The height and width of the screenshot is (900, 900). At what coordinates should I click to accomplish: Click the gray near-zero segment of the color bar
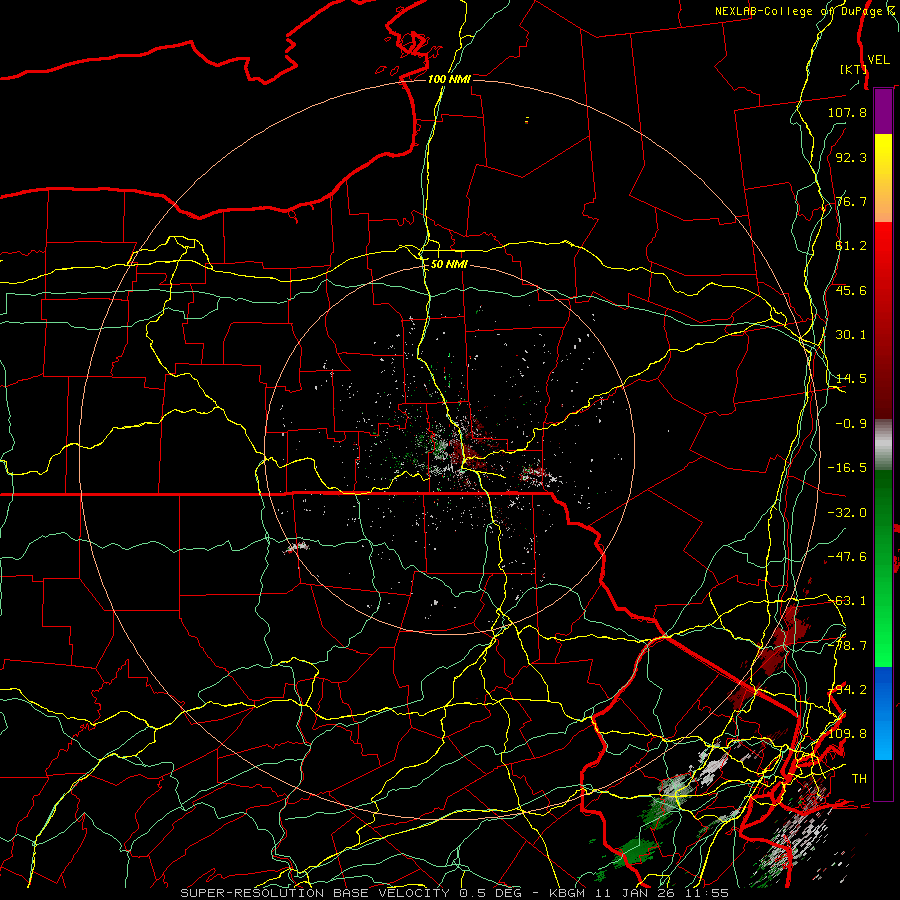coord(883,445)
